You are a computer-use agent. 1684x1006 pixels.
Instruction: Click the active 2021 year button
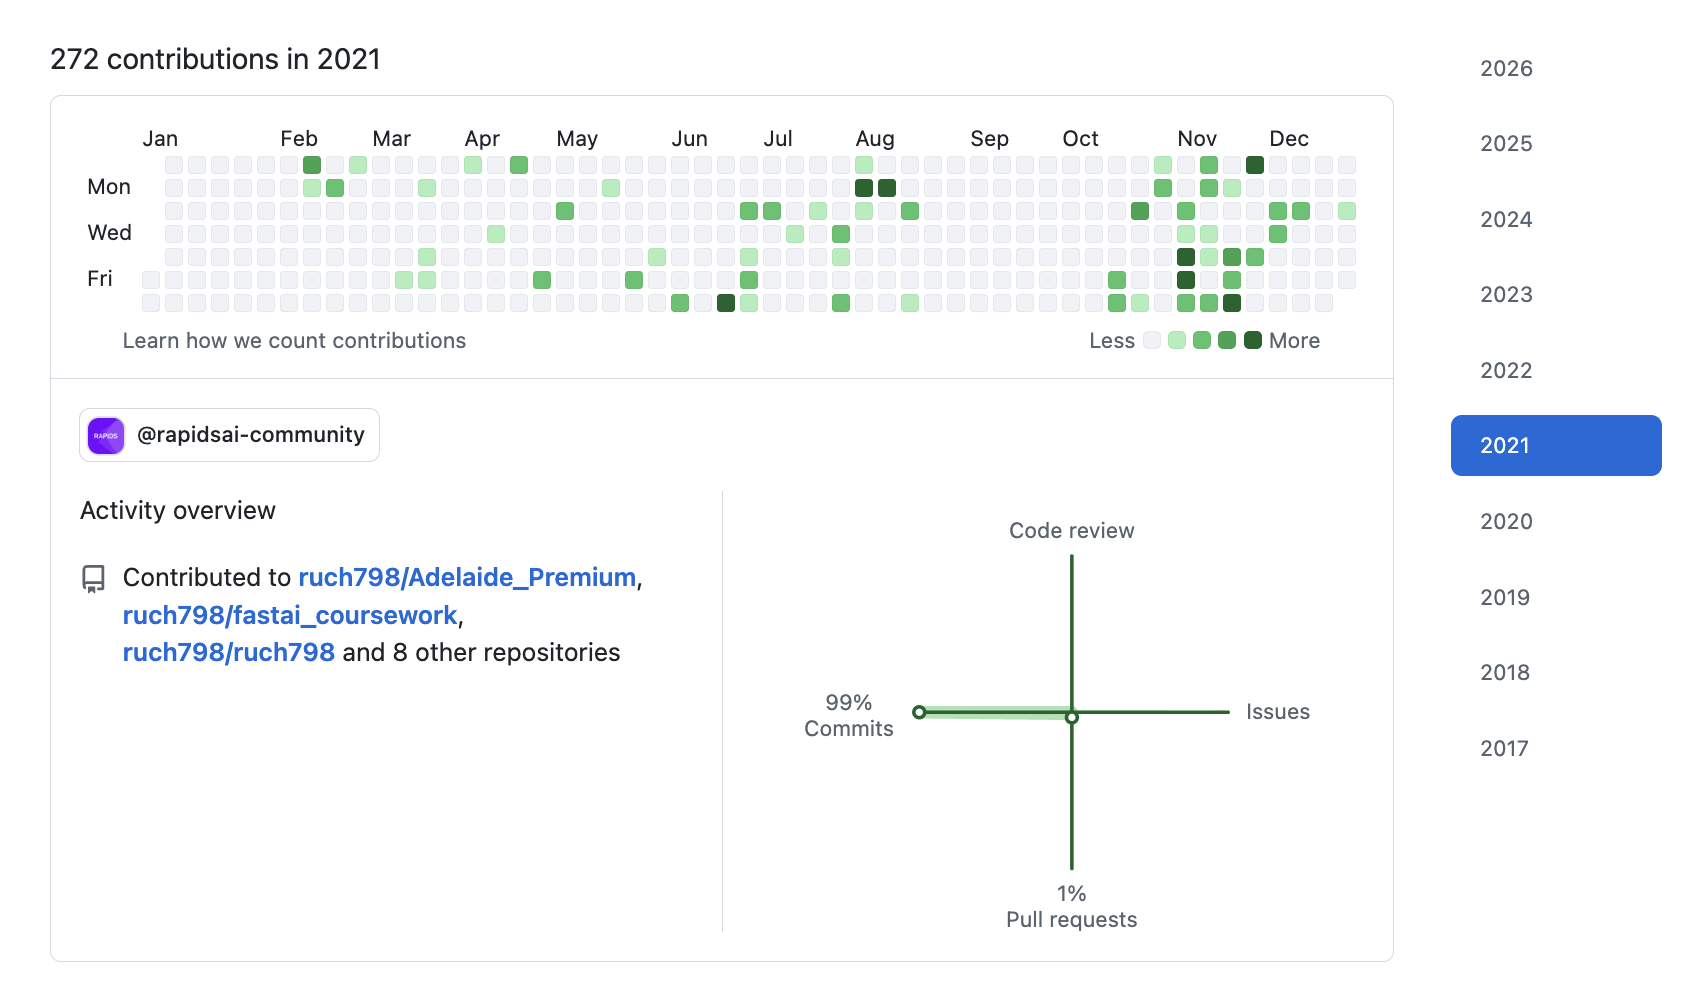point(1556,446)
